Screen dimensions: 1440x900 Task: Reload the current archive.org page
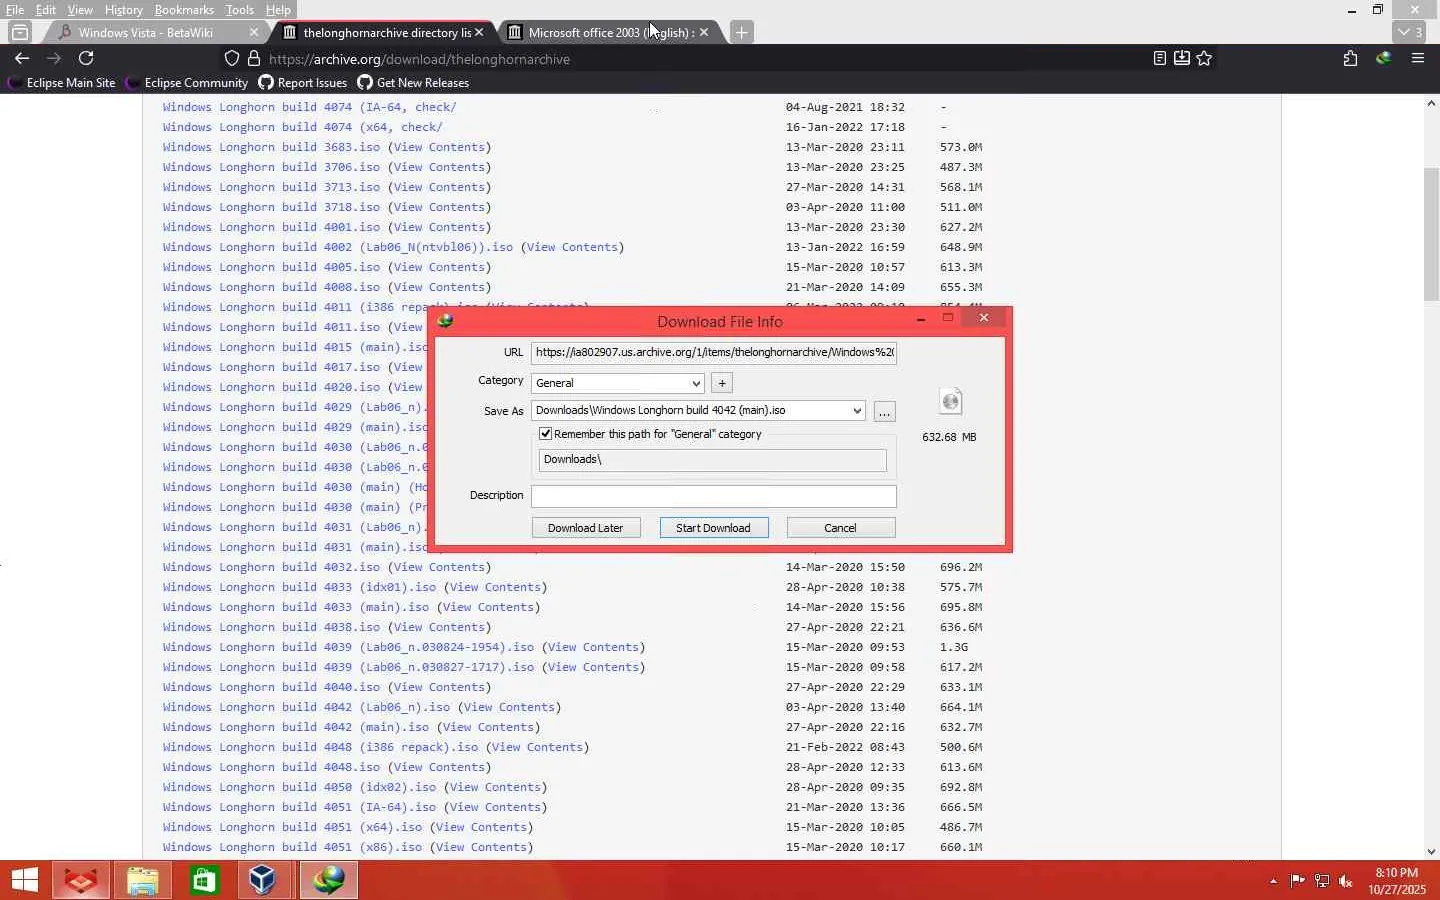point(86,59)
